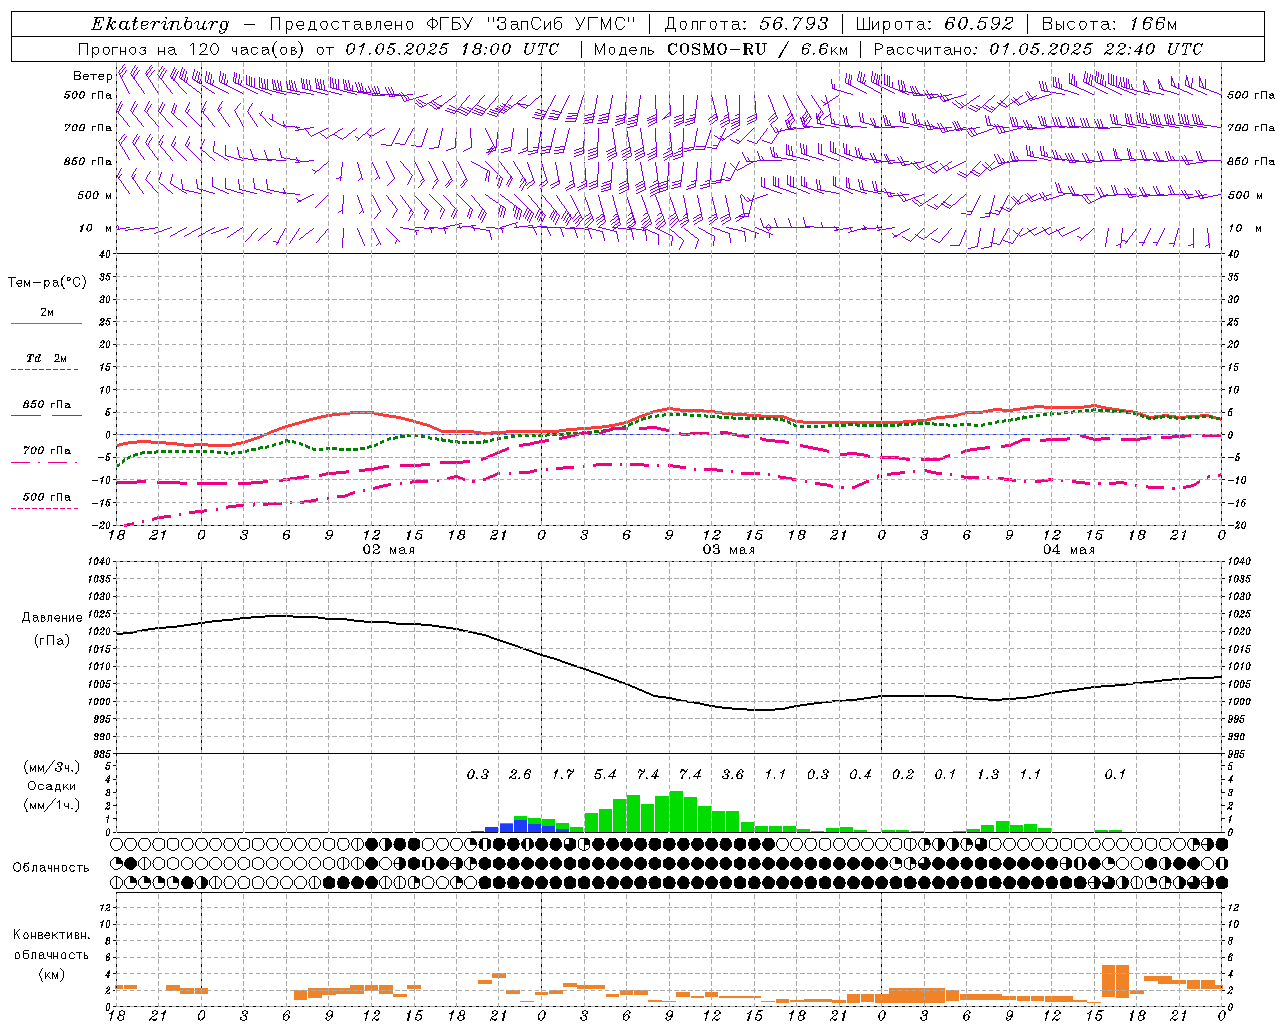Click the '03 мая' date label

728,550
